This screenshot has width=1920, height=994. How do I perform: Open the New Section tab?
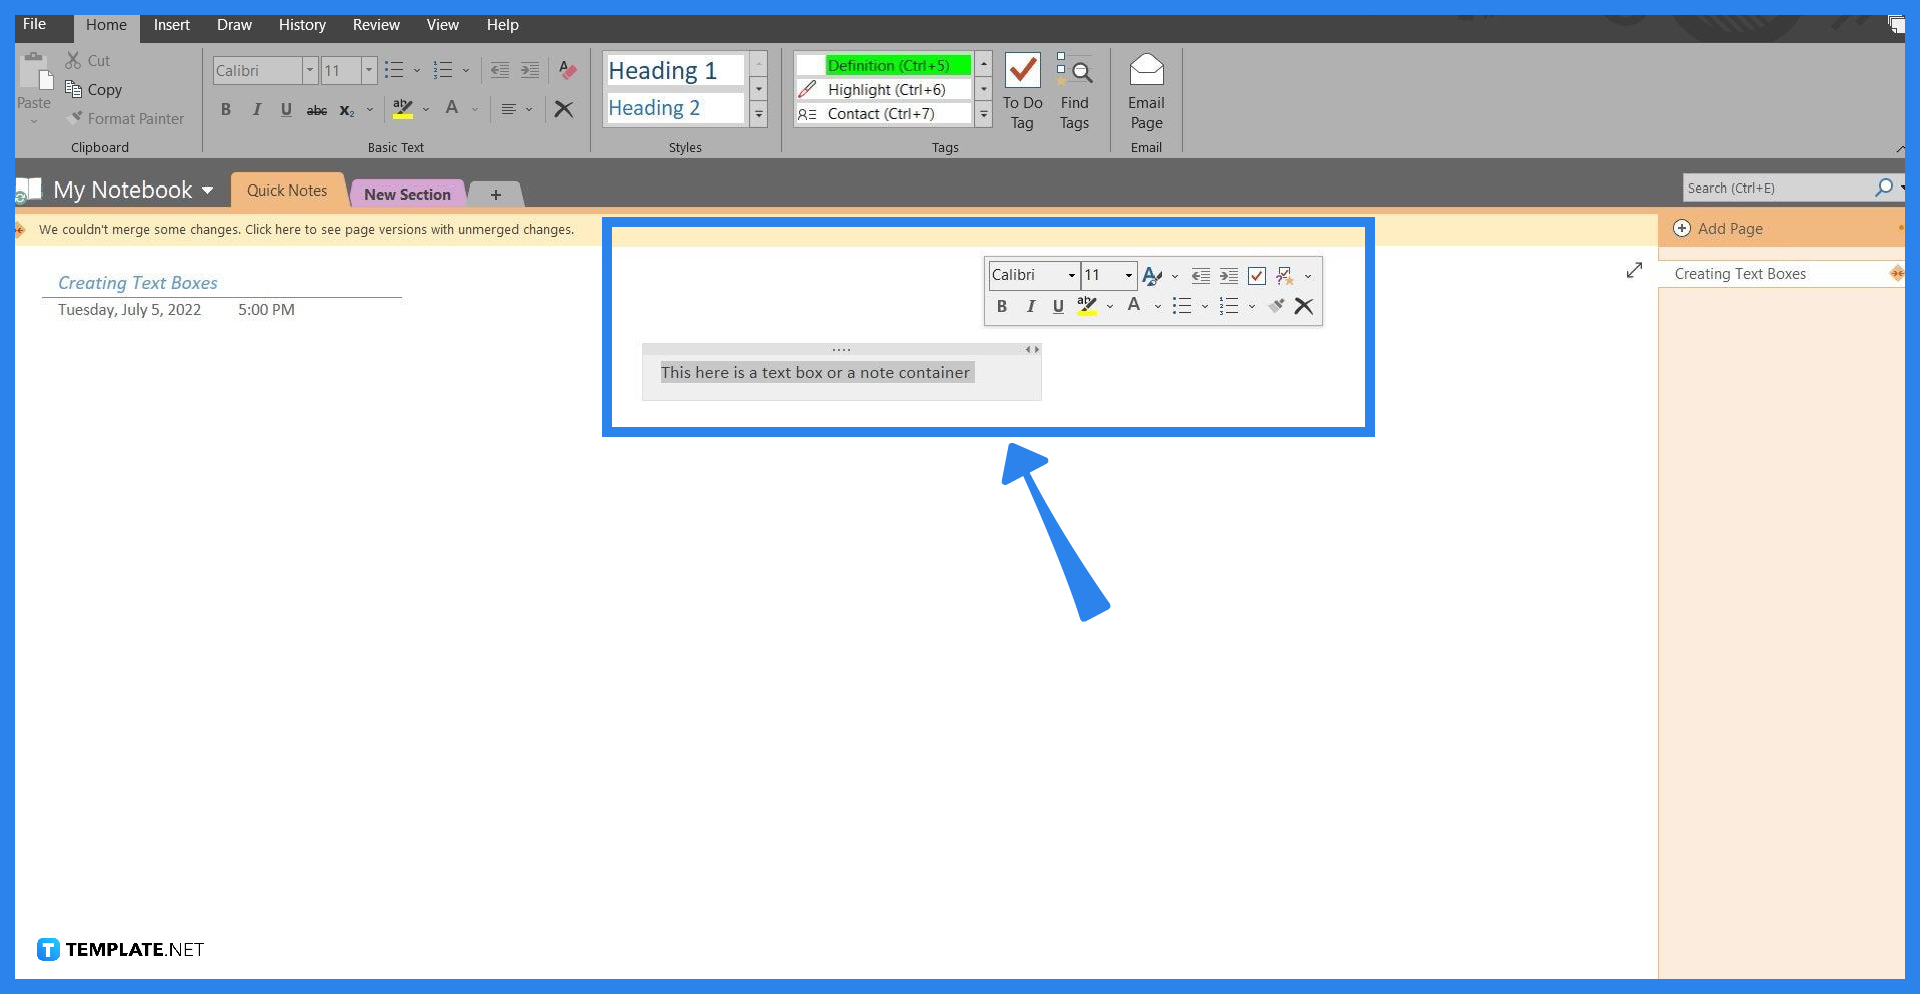(407, 193)
